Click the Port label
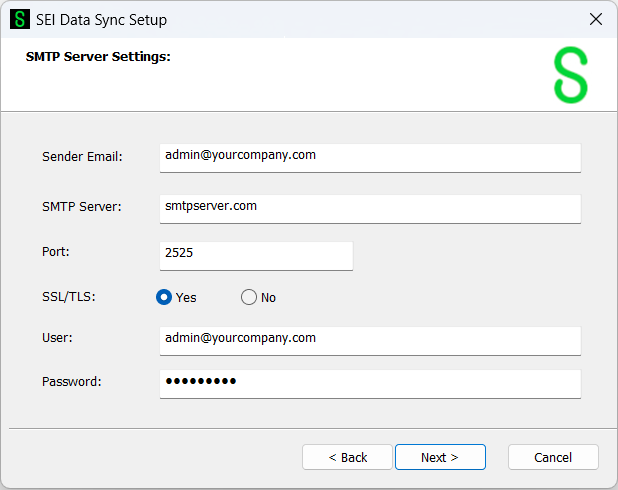 (56, 253)
